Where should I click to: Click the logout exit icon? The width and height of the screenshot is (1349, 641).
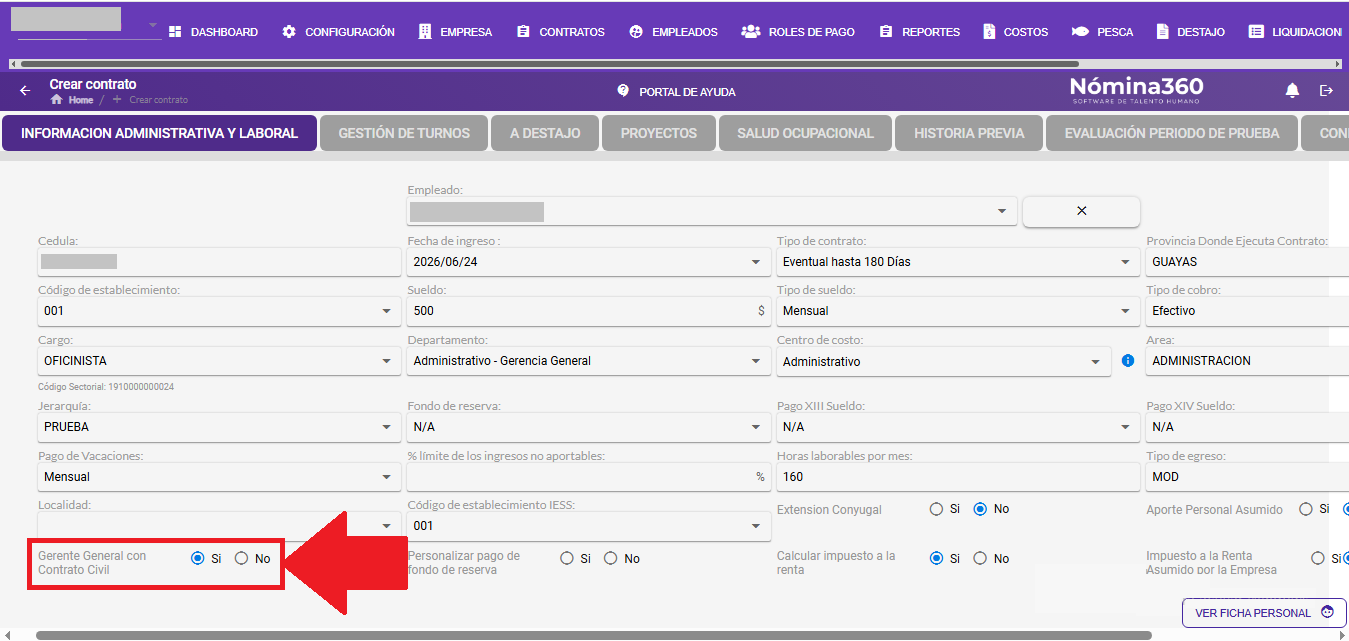coord(1327,91)
